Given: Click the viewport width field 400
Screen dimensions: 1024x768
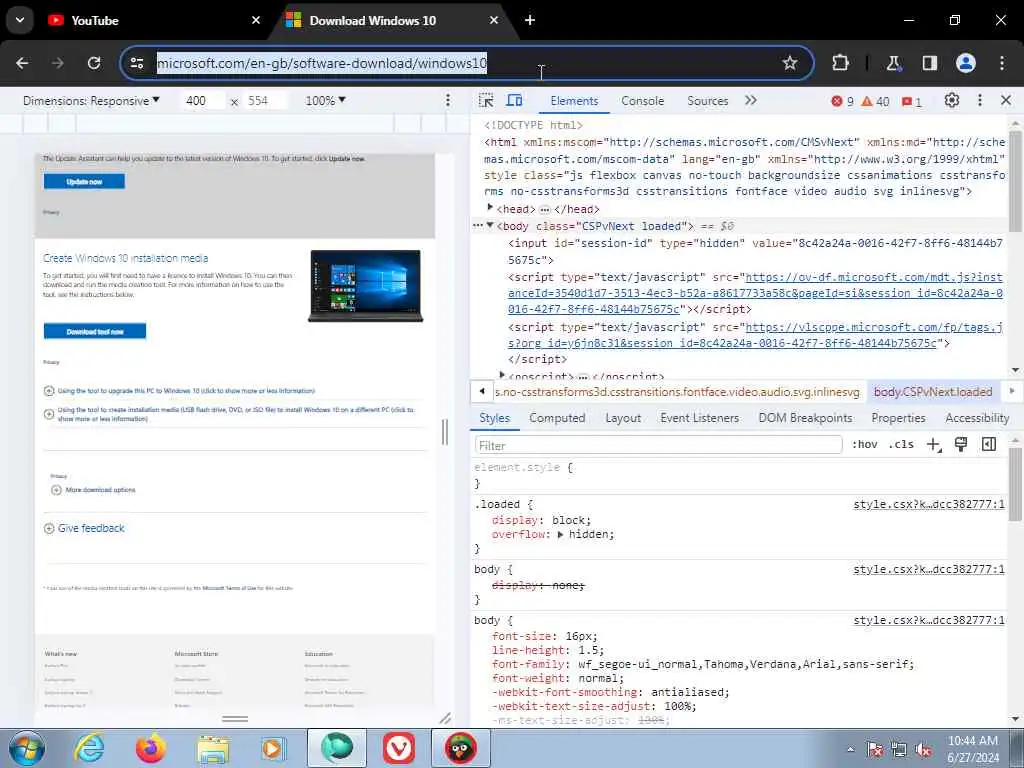Looking at the screenshot, I should [x=202, y=101].
